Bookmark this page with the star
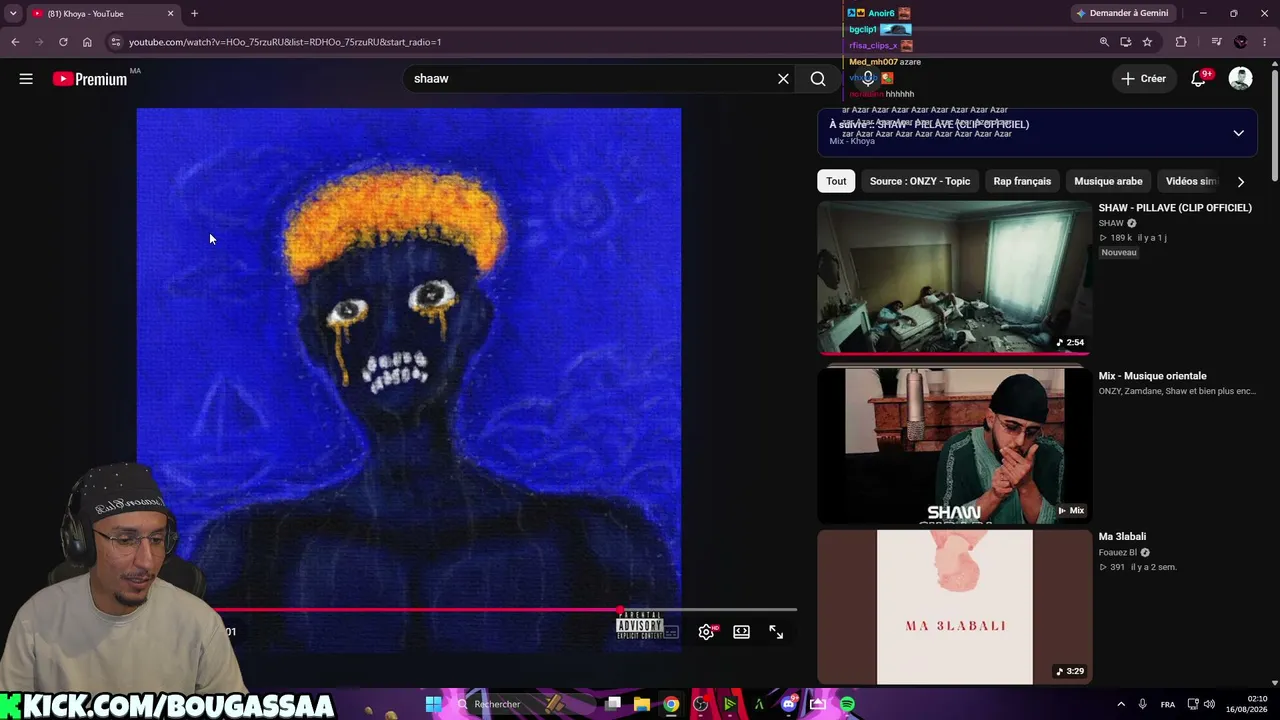The height and width of the screenshot is (720, 1280). pos(1147,42)
